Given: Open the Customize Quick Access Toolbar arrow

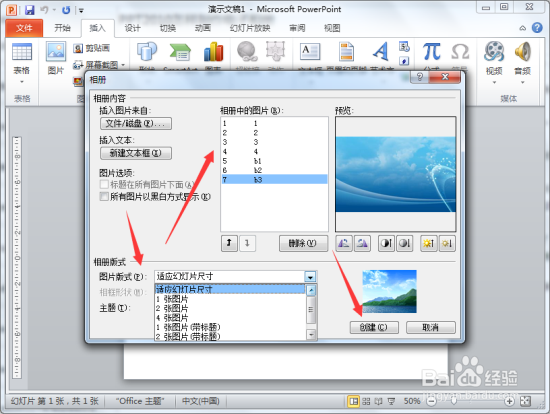Looking at the screenshot, I should 81,11.
